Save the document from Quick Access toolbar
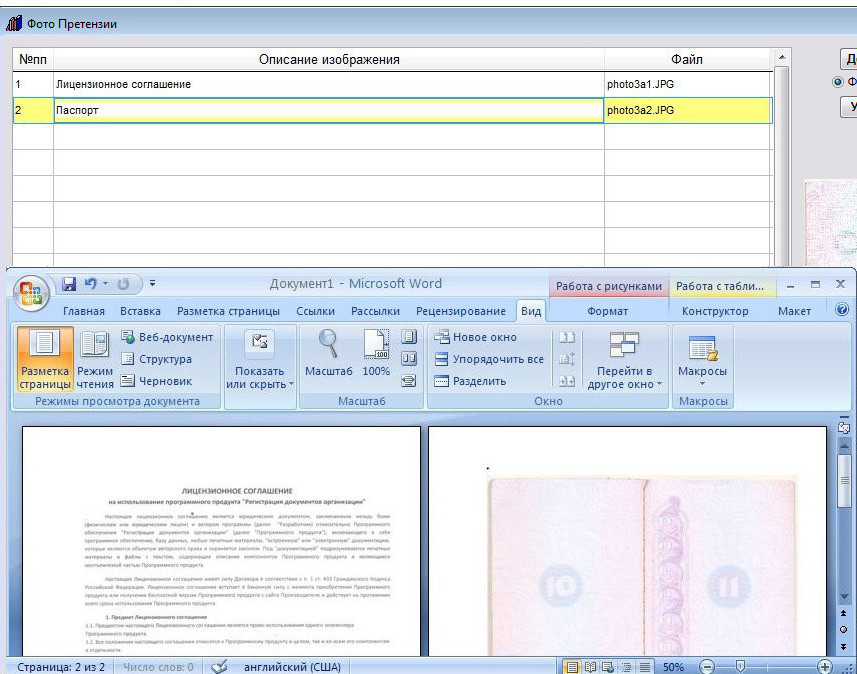The width and height of the screenshot is (857, 674). pos(69,284)
